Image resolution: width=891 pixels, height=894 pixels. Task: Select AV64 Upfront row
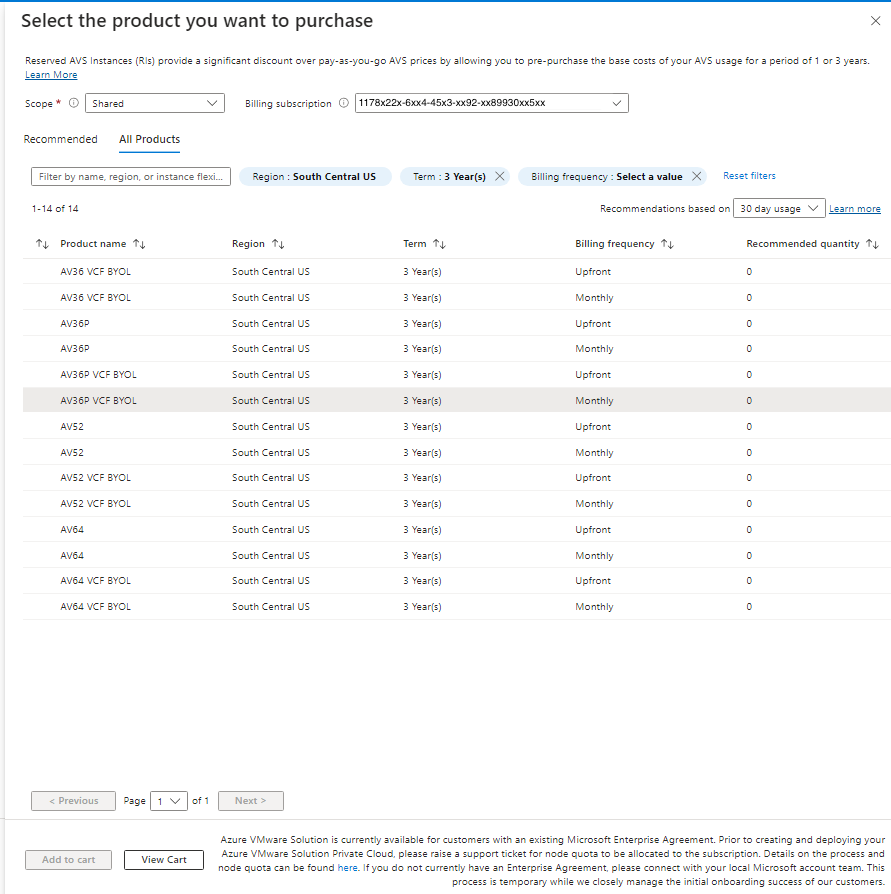point(457,530)
